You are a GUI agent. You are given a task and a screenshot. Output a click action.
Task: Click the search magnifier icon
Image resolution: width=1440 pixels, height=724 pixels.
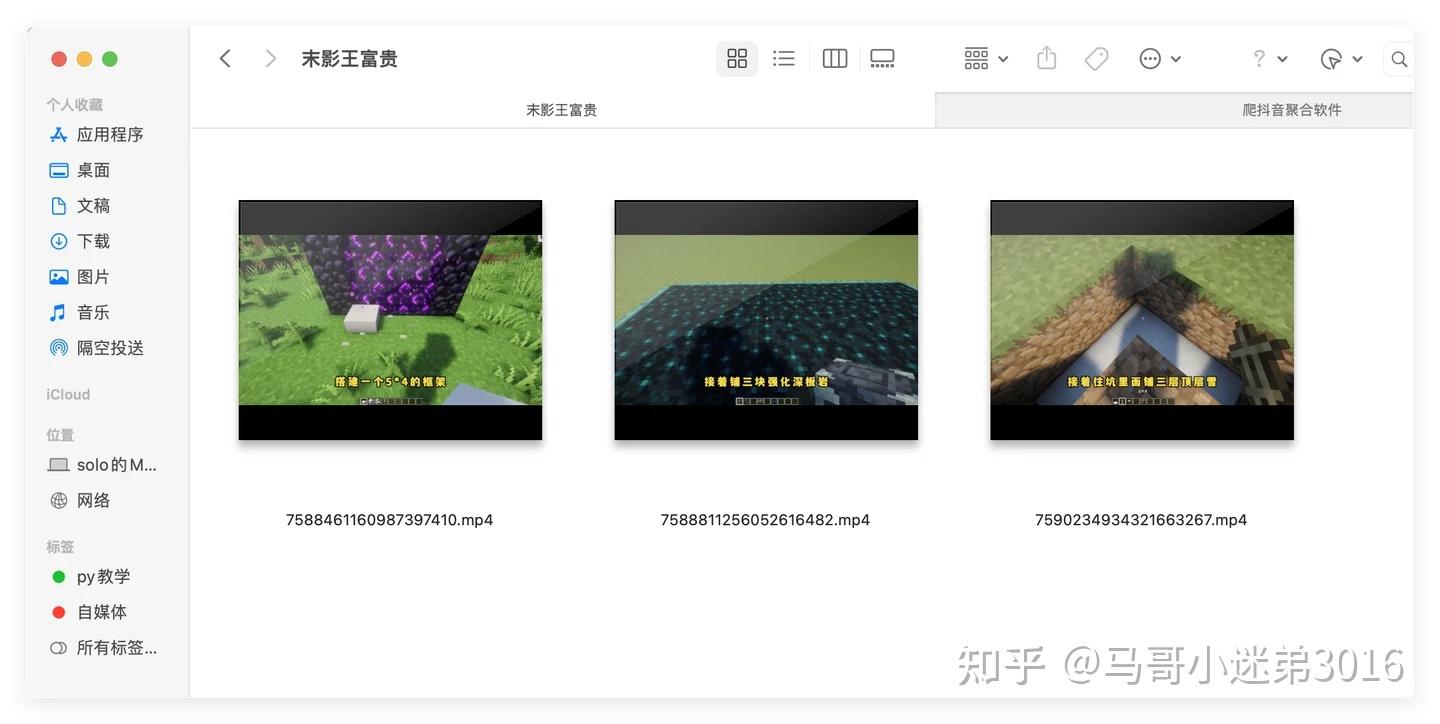point(1399,59)
